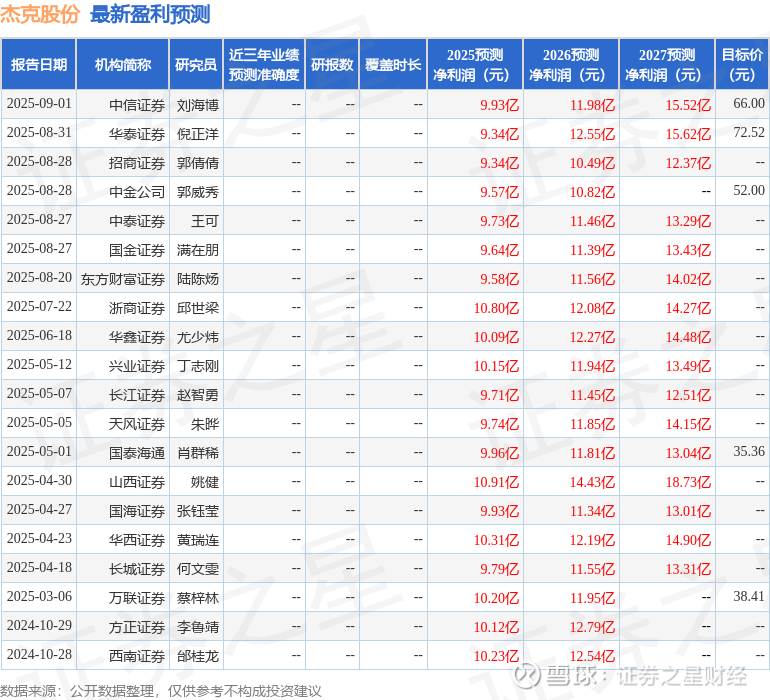
Task: Click target price 72.52
Action: coord(748,133)
